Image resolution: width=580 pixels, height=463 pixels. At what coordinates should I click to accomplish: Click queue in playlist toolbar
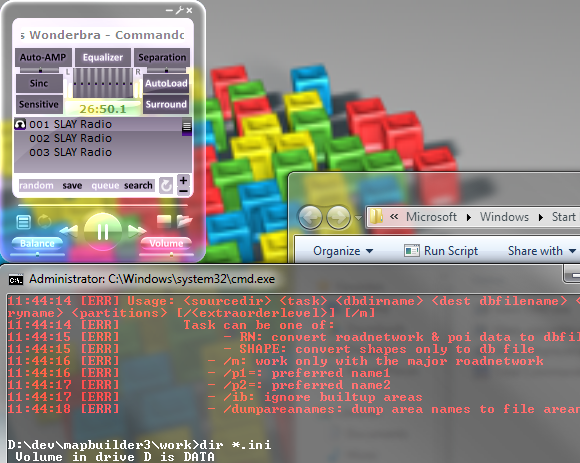[x=105, y=185]
